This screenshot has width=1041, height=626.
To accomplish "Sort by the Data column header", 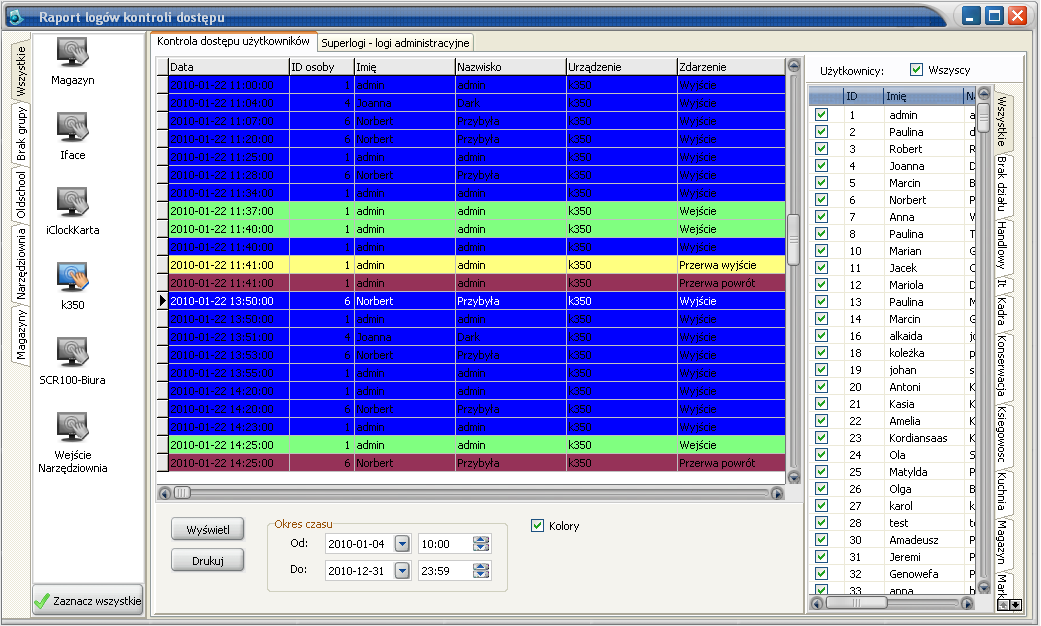I will pos(229,66).
